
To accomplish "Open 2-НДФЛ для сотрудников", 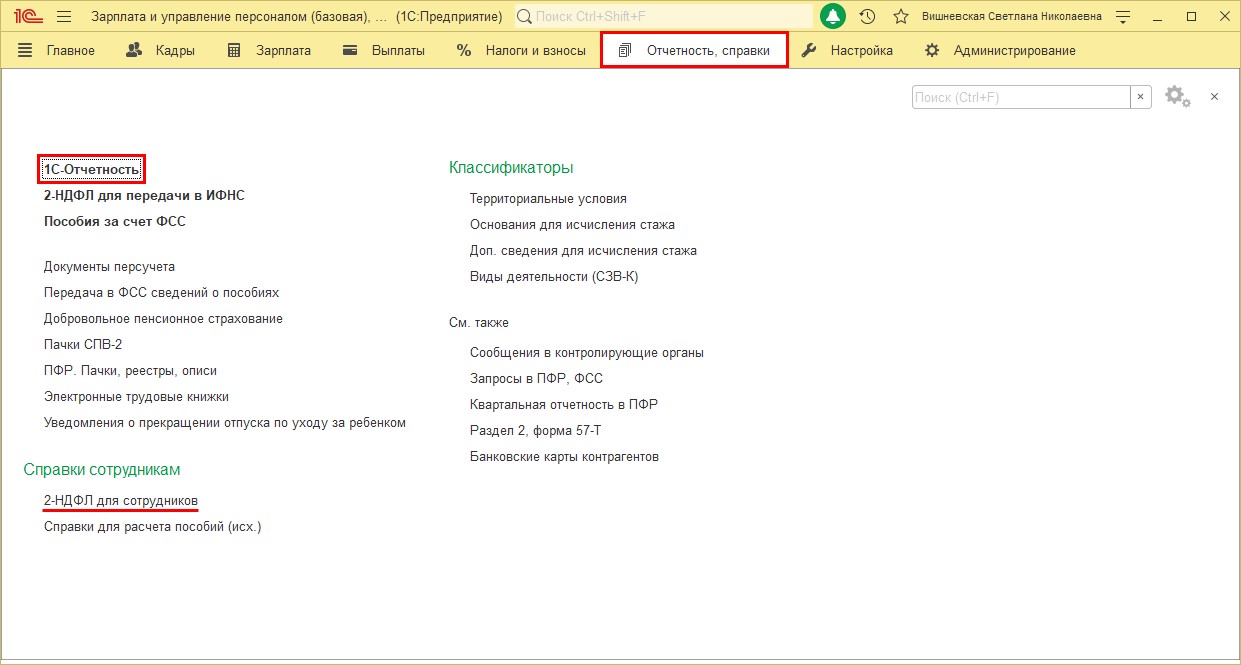I will point(121,500).
